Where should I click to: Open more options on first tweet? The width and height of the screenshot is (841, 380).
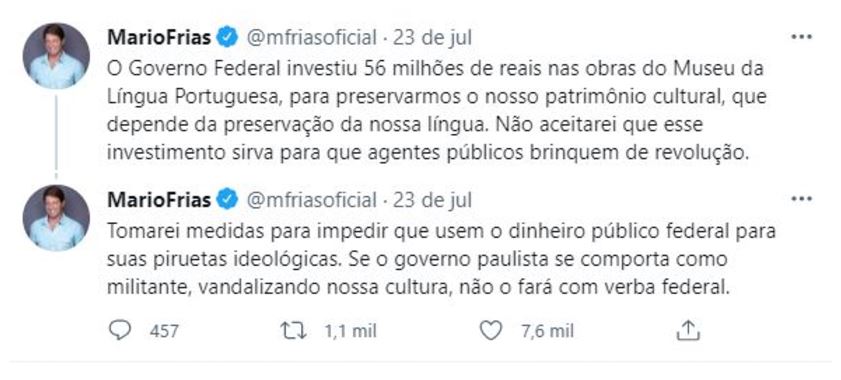click(x=802, y=37)
